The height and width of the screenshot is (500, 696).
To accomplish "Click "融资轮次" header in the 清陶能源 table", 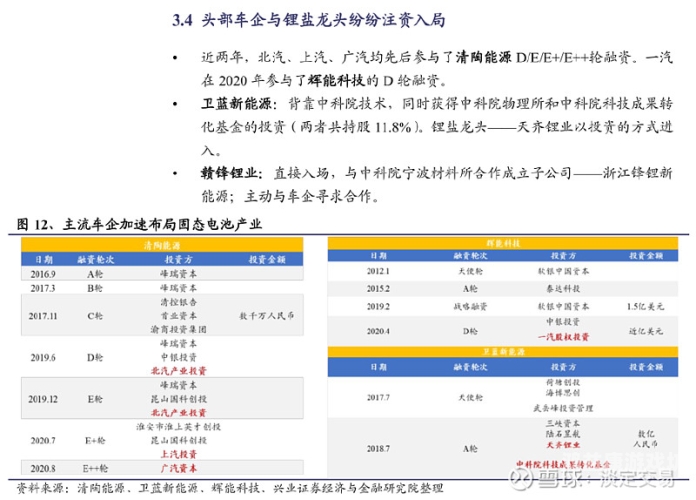I will [95, 259].
